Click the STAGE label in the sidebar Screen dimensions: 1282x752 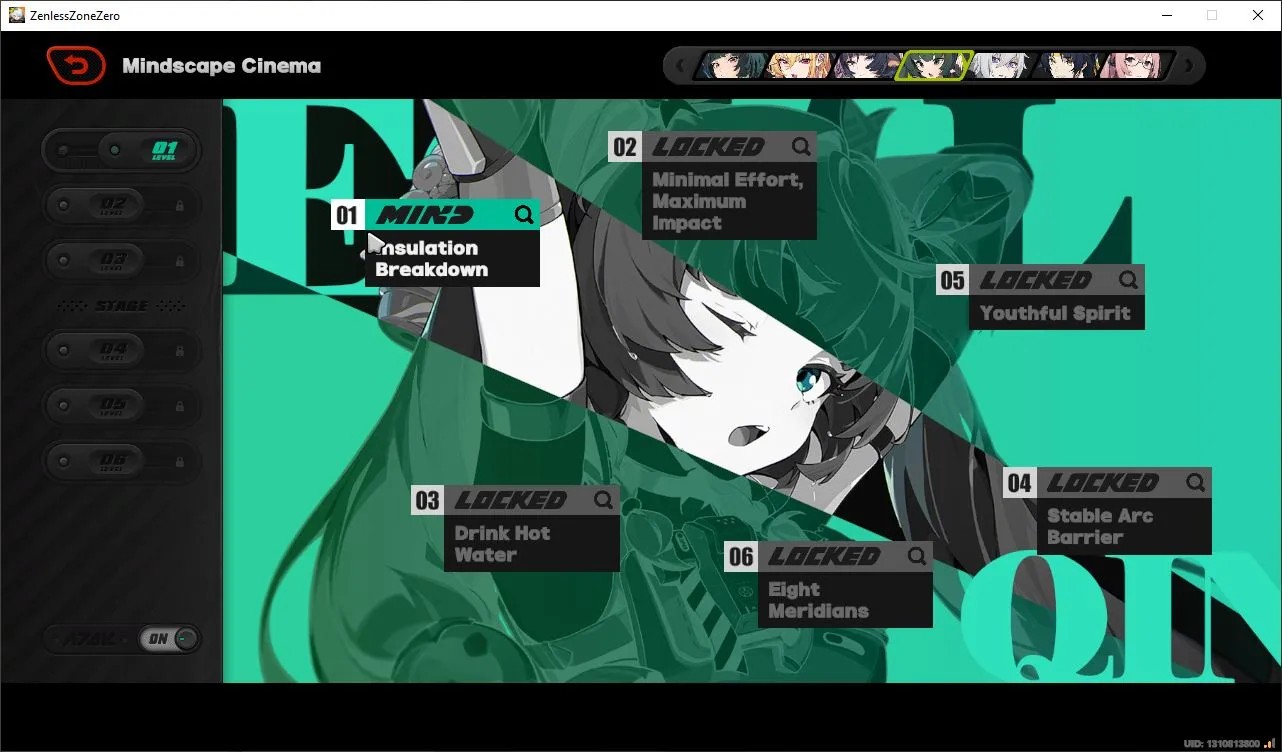click(121, 306)
